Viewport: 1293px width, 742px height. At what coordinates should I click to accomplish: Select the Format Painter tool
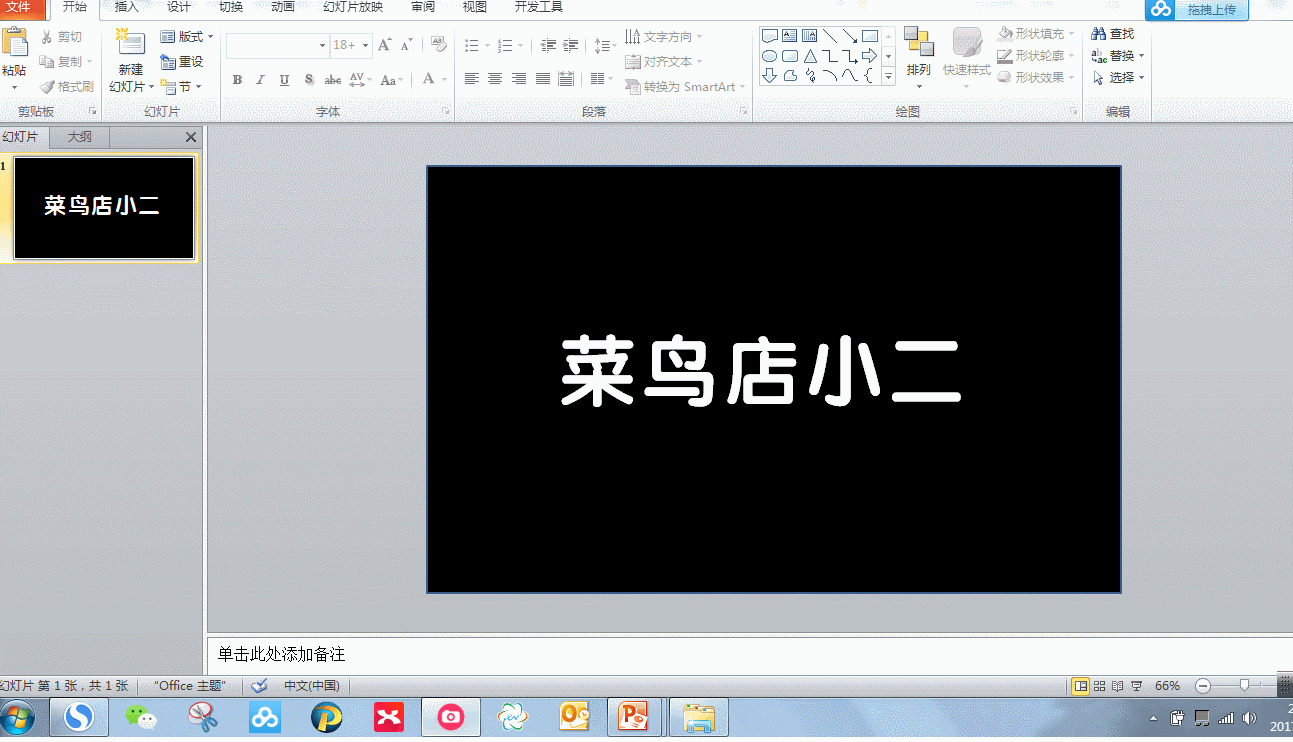(x=65, y=85)
